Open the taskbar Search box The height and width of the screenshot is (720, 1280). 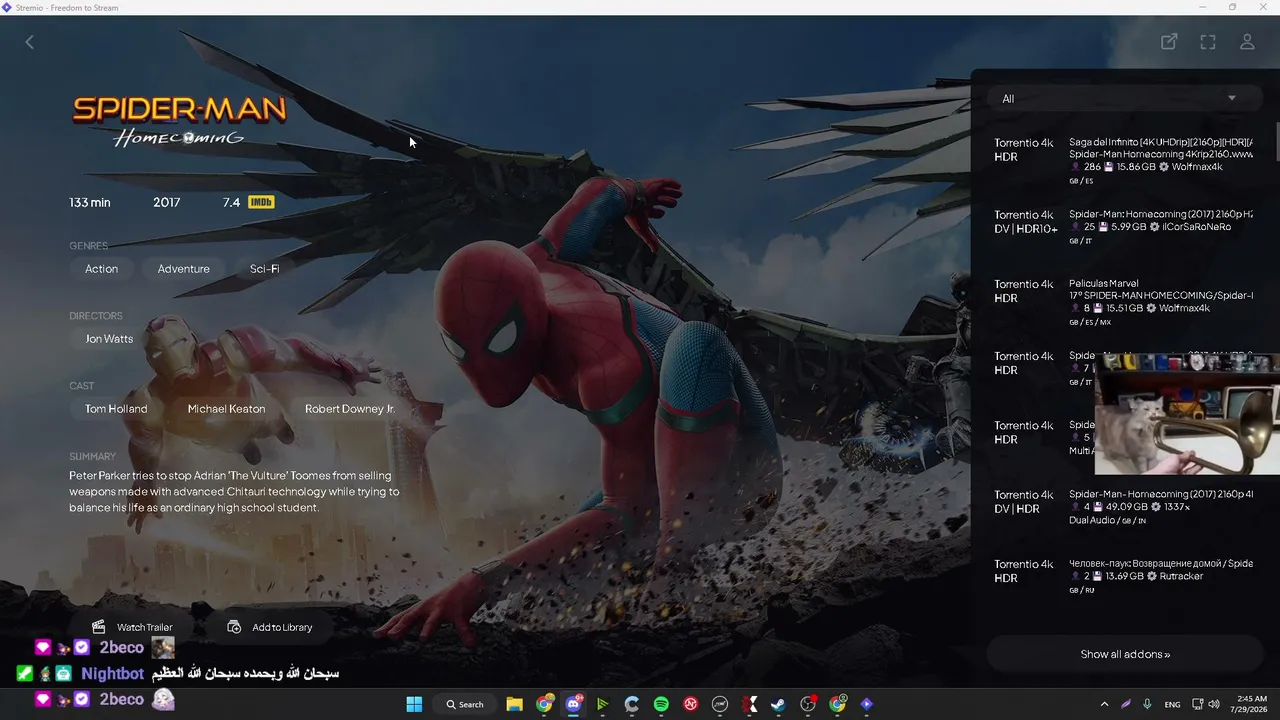tap(465, 704)
